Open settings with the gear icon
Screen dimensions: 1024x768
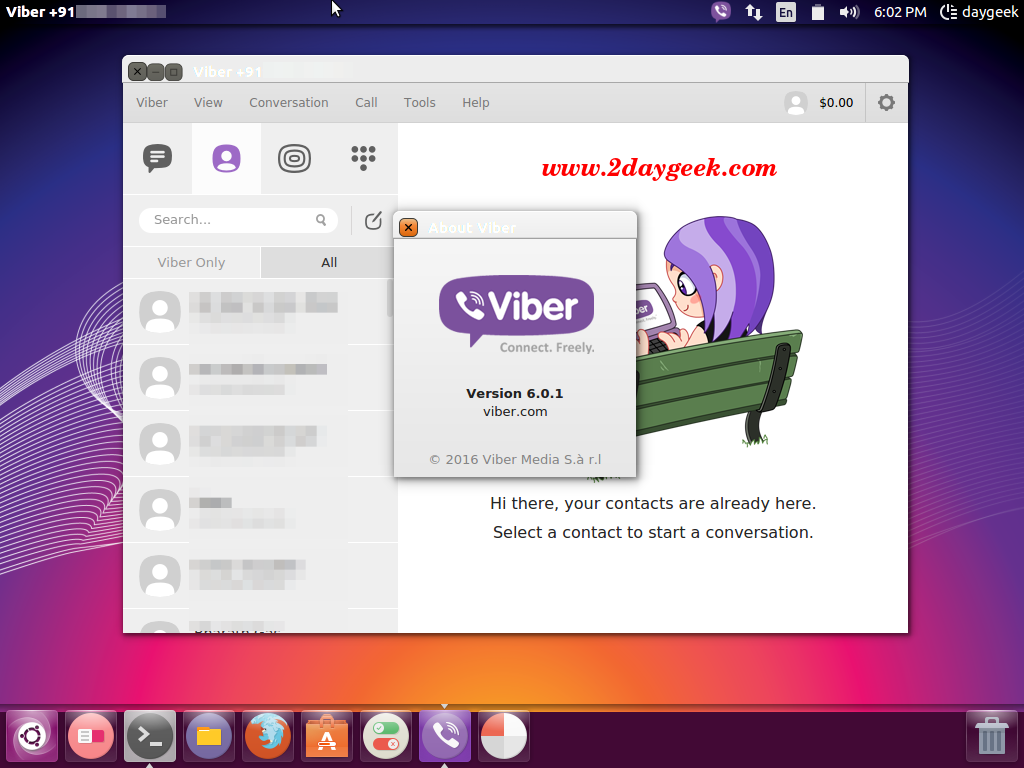click(x=886, y=103)
